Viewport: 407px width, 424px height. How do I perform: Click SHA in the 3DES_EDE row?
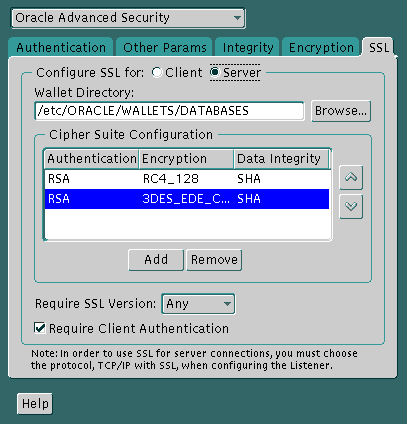(x=249, y=199)
